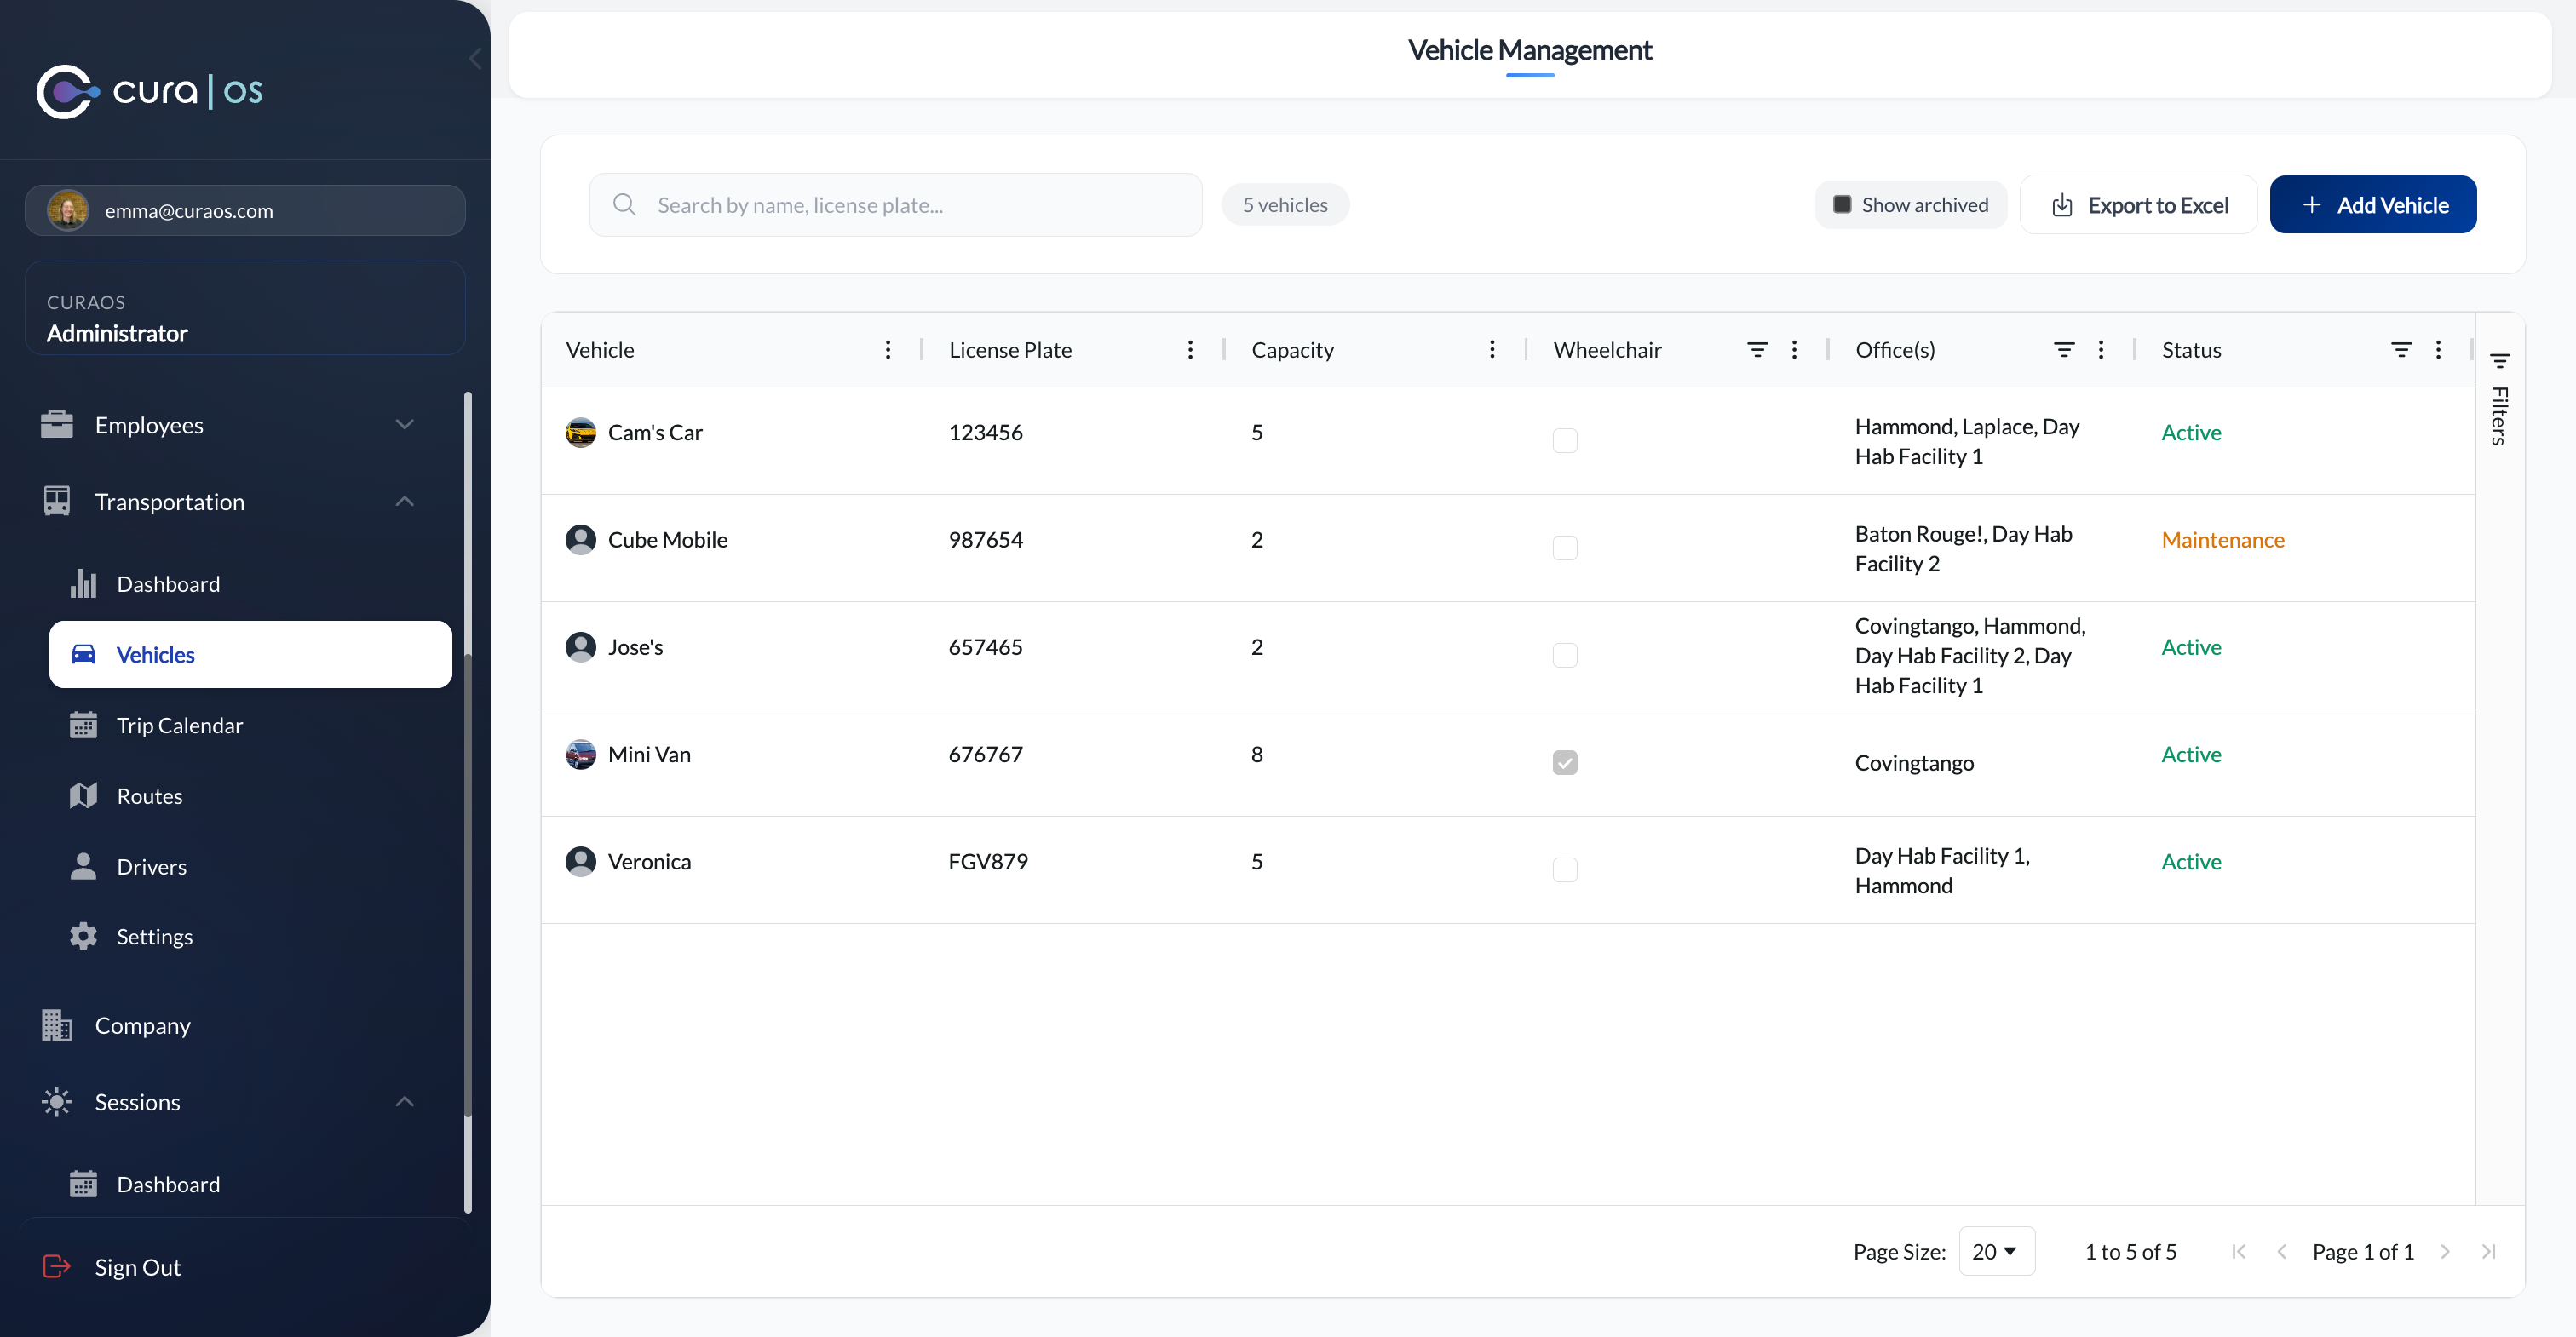
Task: Collapse the Transportation menu chevron
Action: (404, 501)
